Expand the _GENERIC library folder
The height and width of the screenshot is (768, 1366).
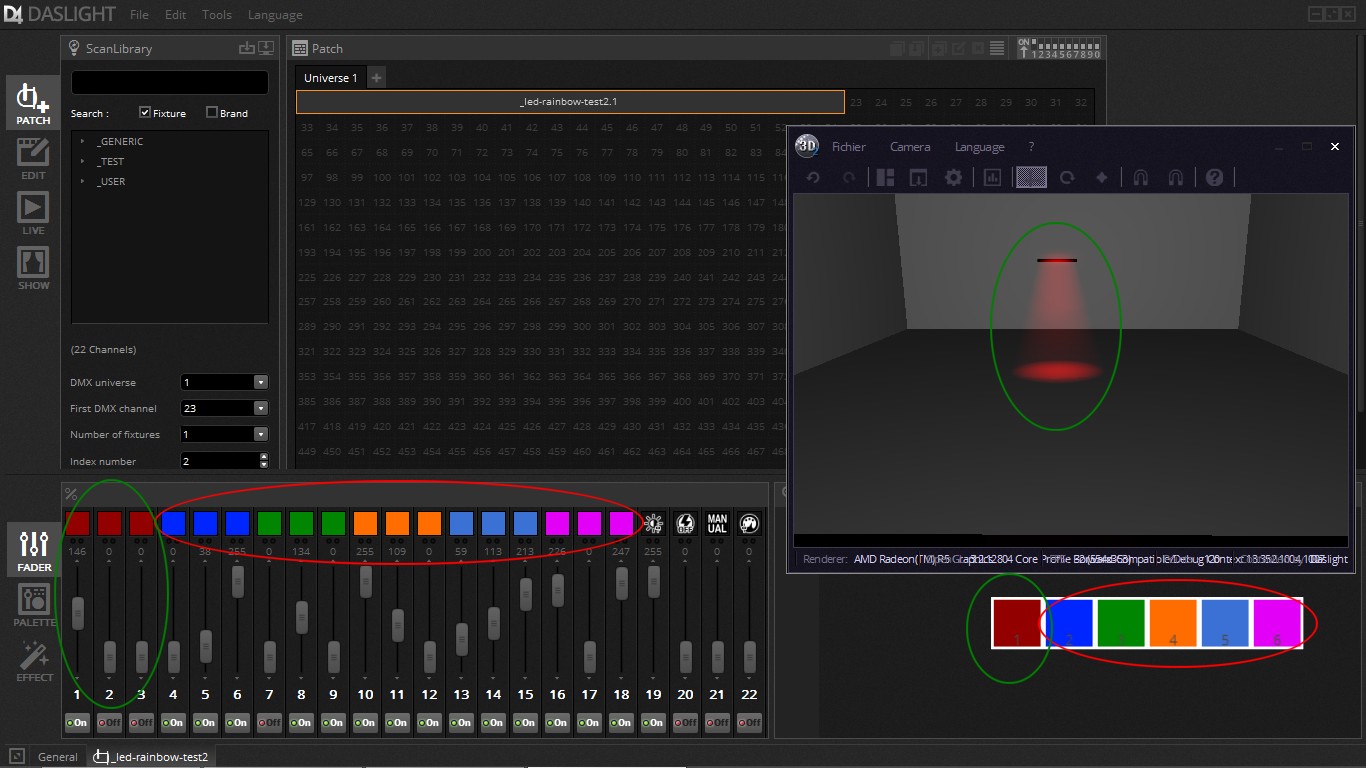click(83, 142)
